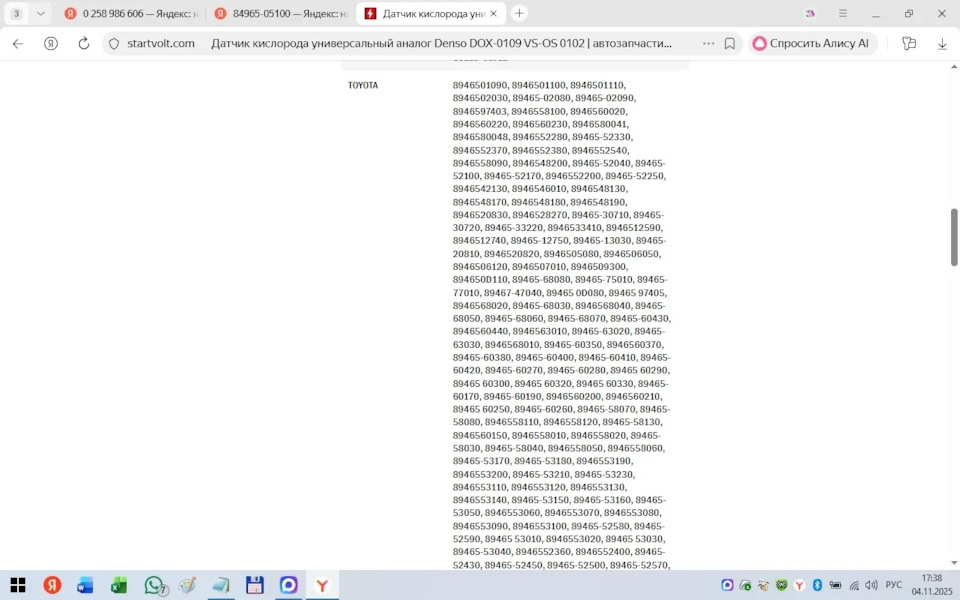This screenshot has width=960, height=600.
Task: Open the bookmarks and collections sidebar icon
Action: 909,43
